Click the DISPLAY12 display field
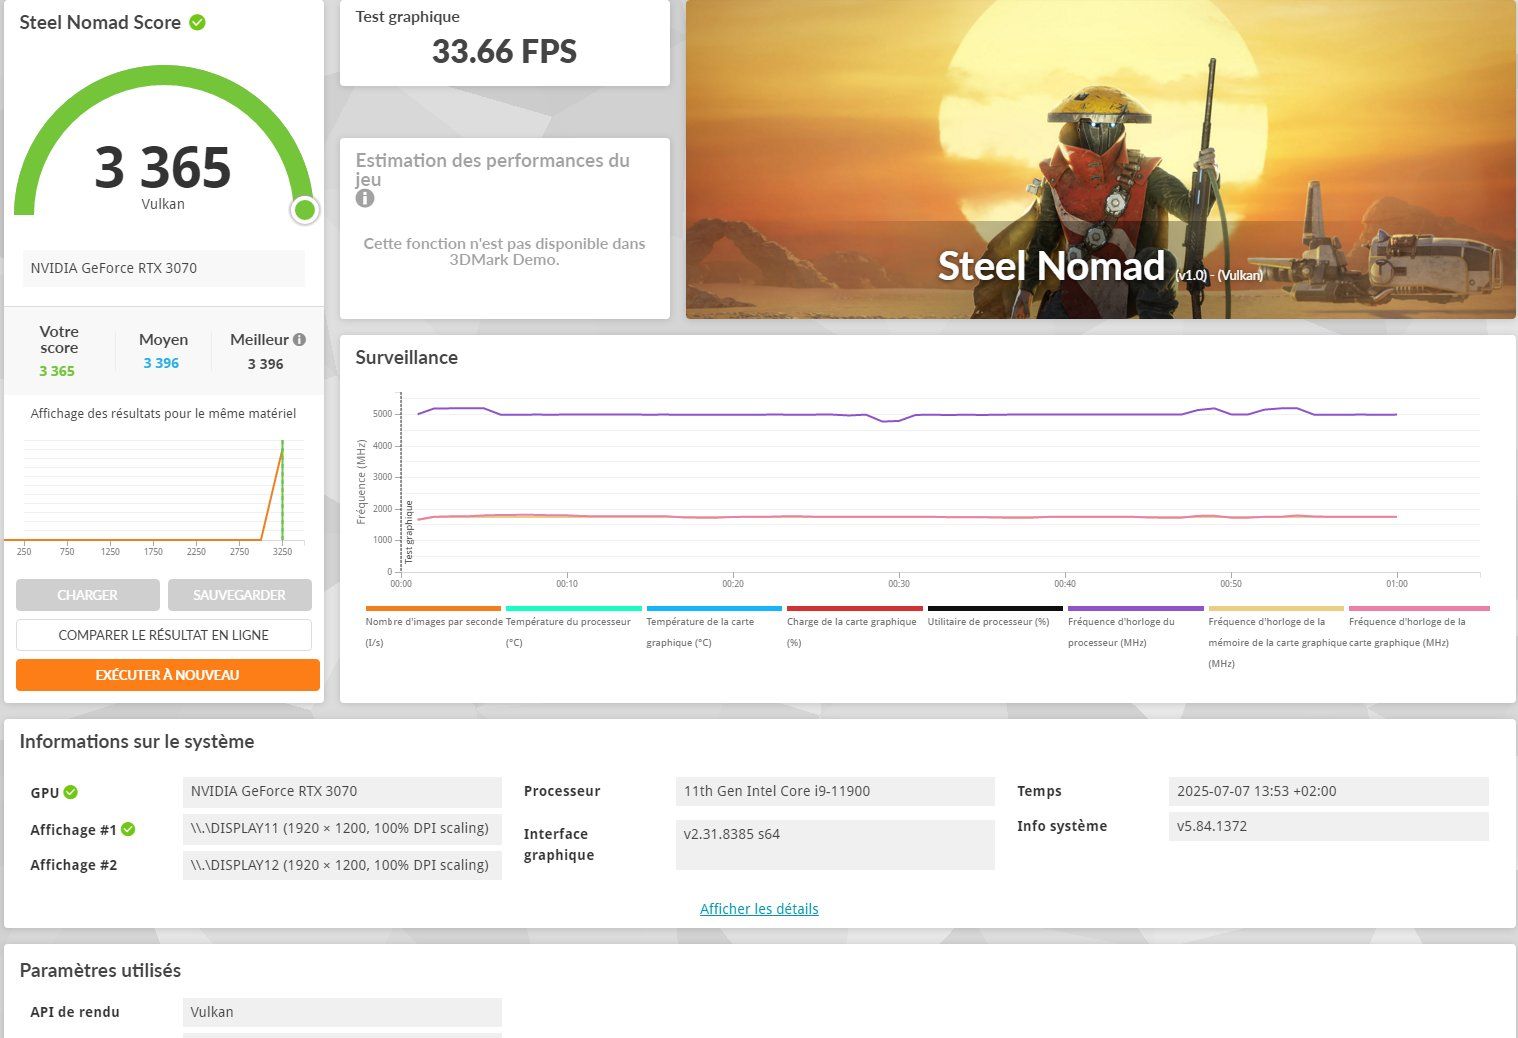This screenshot has height=1038, width=1518. (x=342, y=865)
